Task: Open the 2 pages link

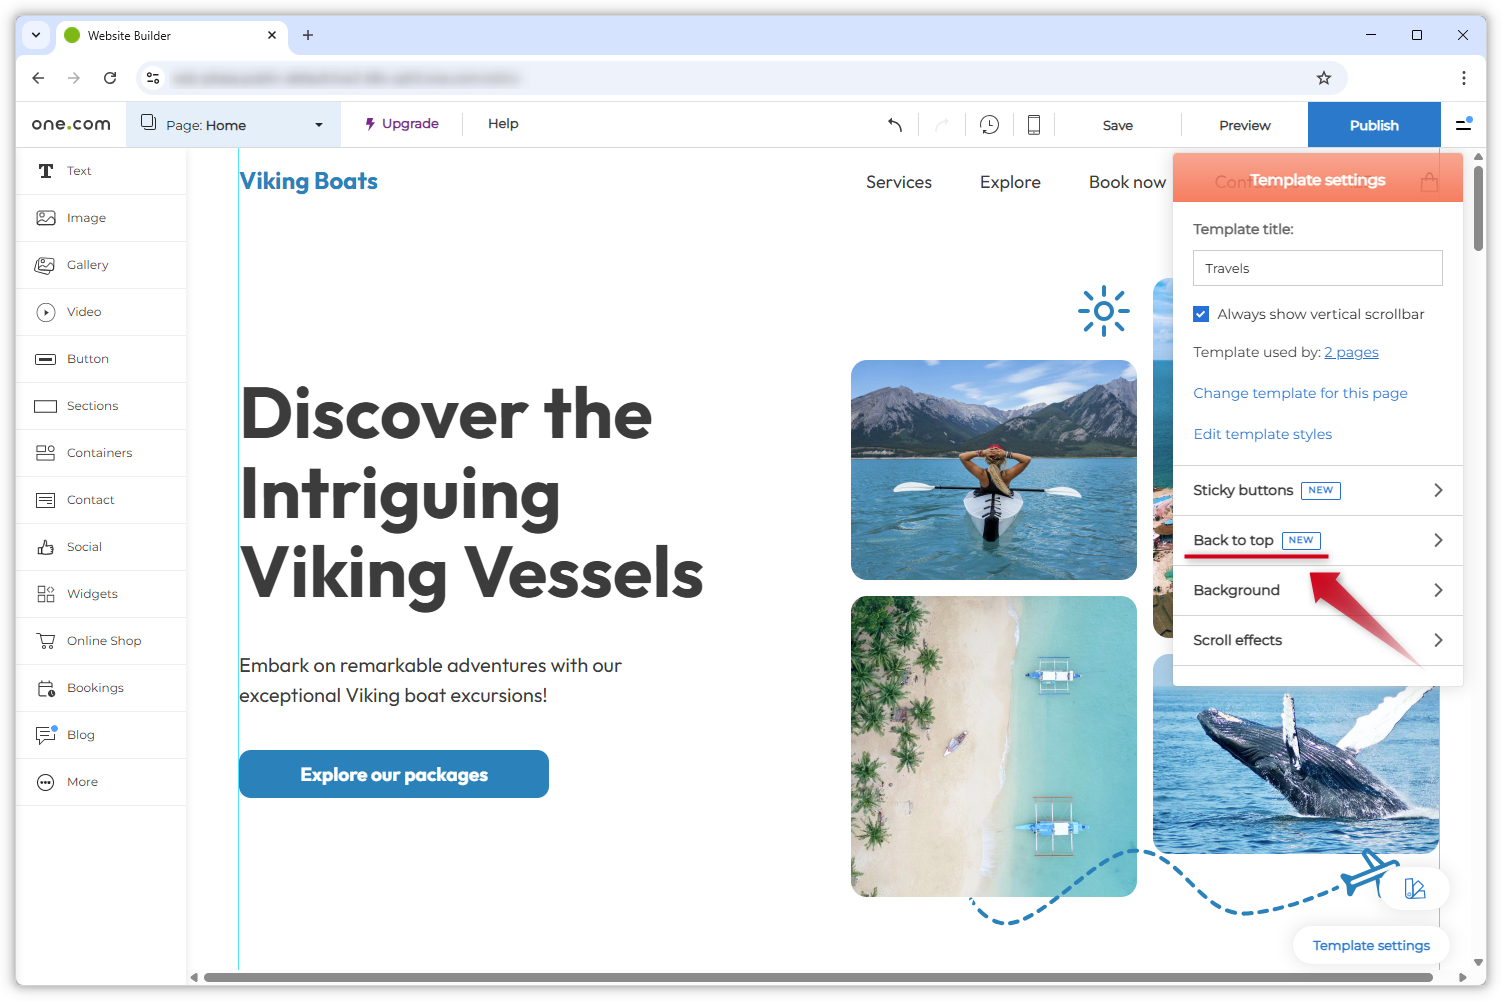Action: click(1351, 352)
